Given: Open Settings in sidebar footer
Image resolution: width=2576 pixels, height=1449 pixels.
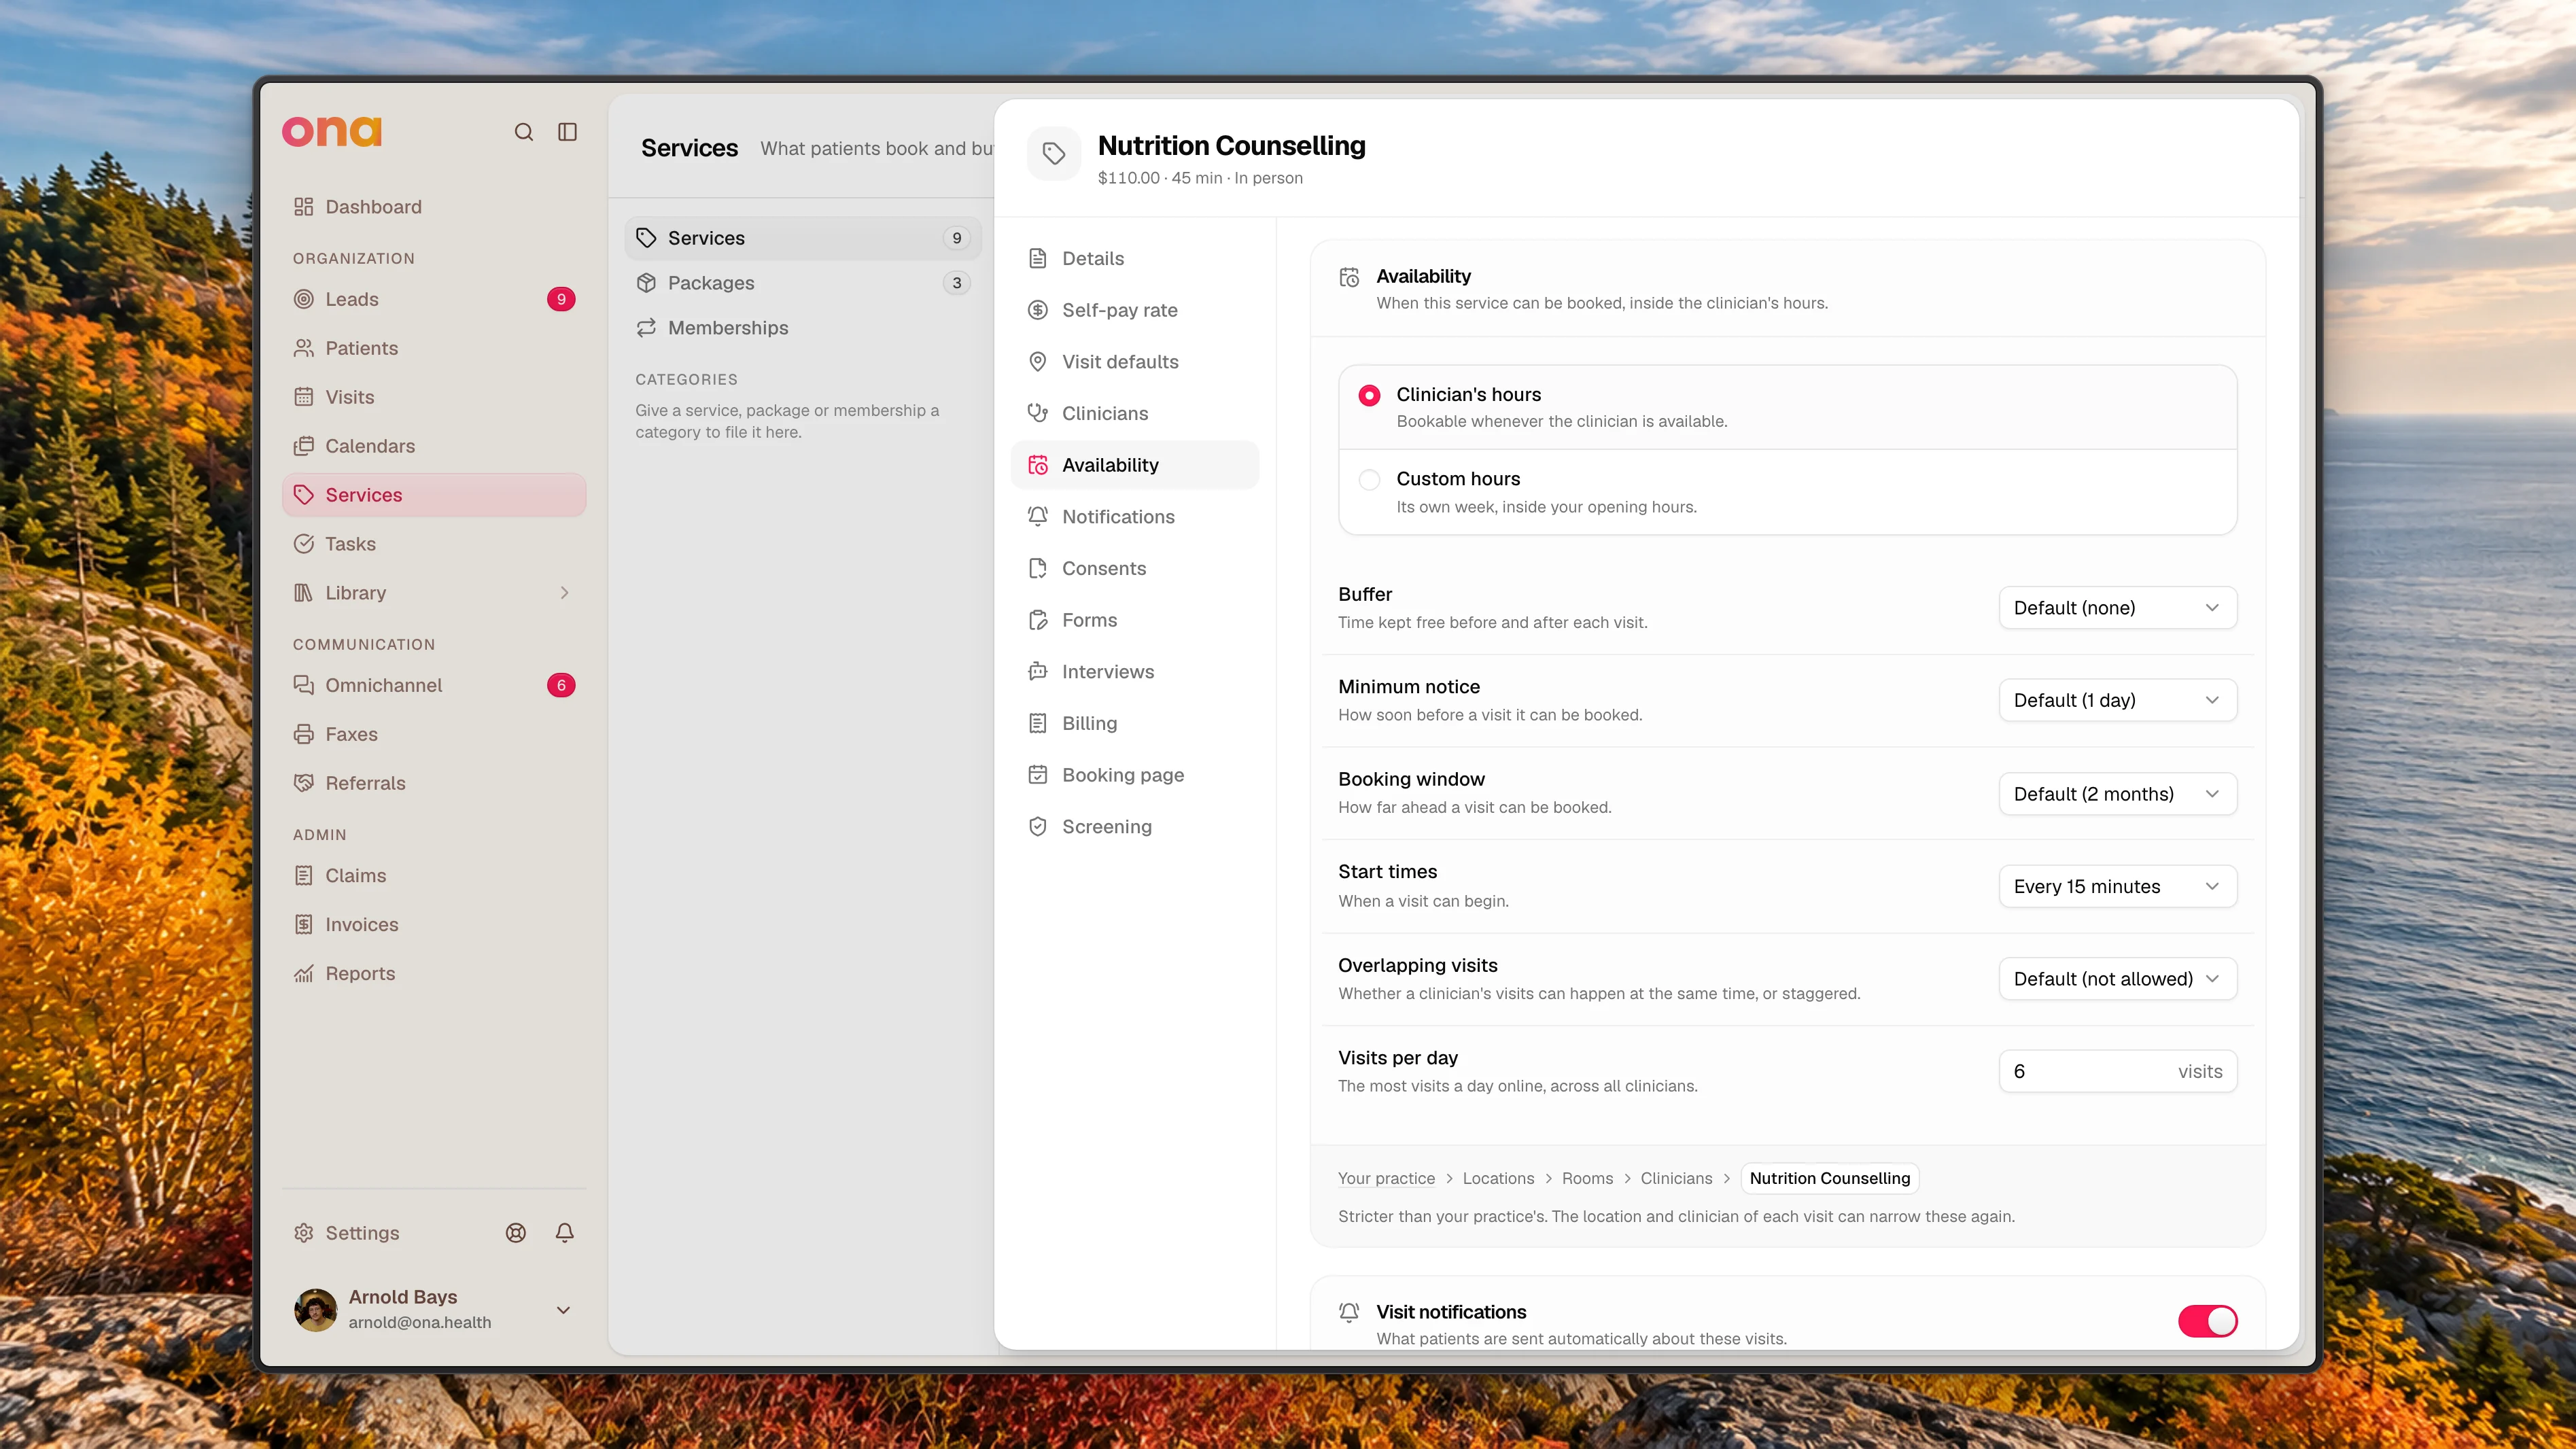Looking at the screenshot, I should (347, 1233).
